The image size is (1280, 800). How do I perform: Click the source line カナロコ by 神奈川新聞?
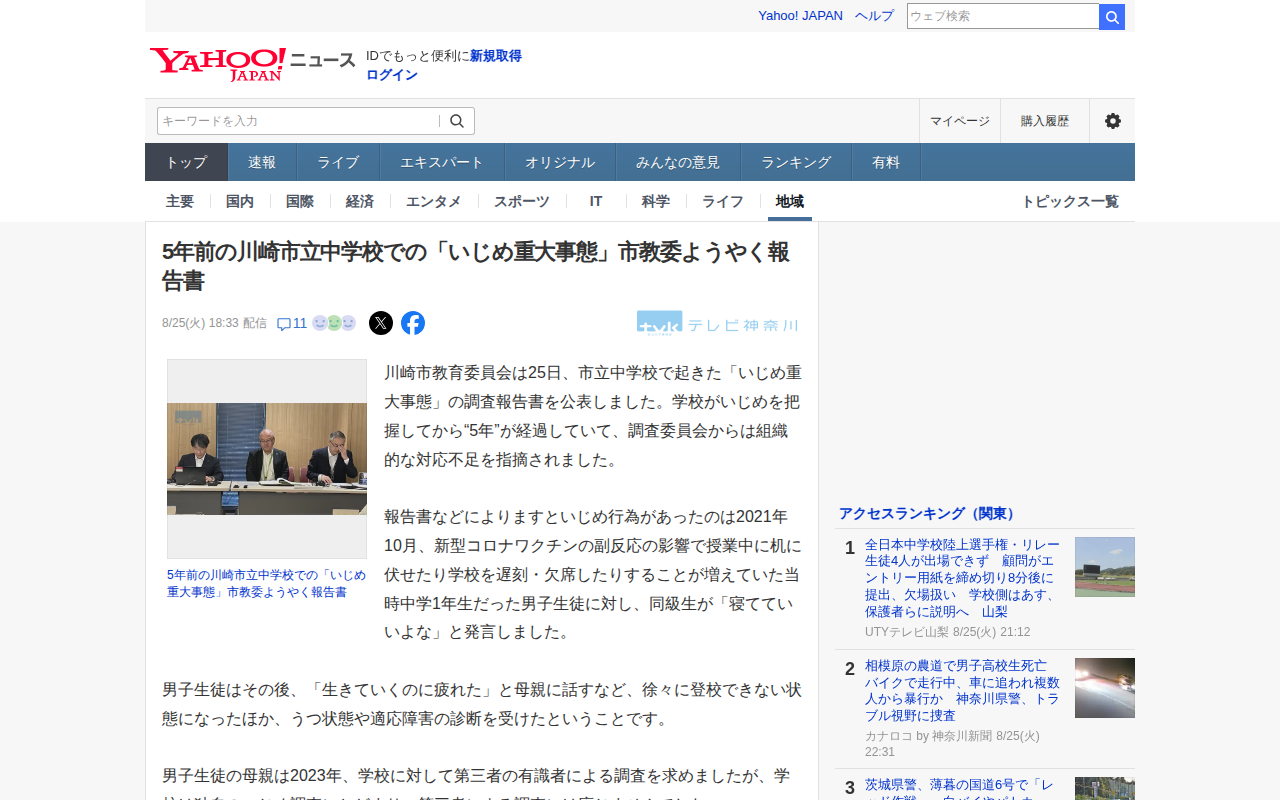(x=953, y=743)
